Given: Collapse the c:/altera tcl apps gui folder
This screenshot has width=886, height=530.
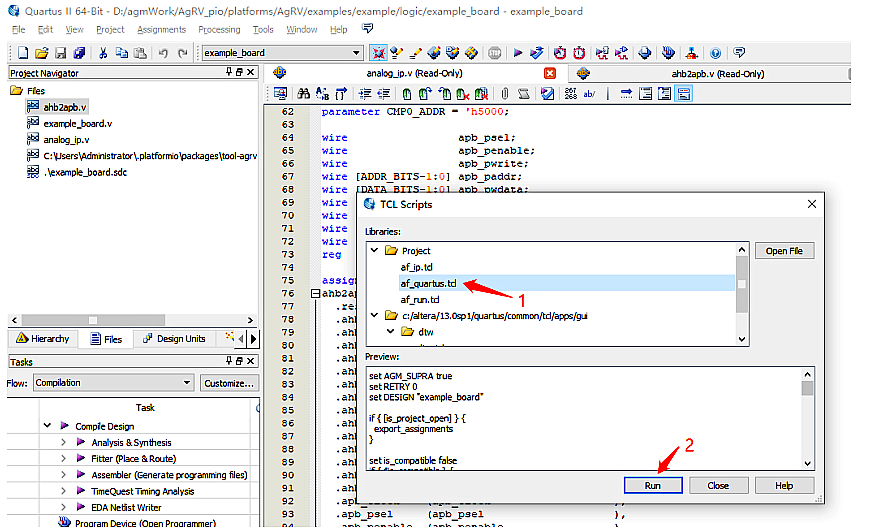Looking at the screenshot, I should coord(374,315).
